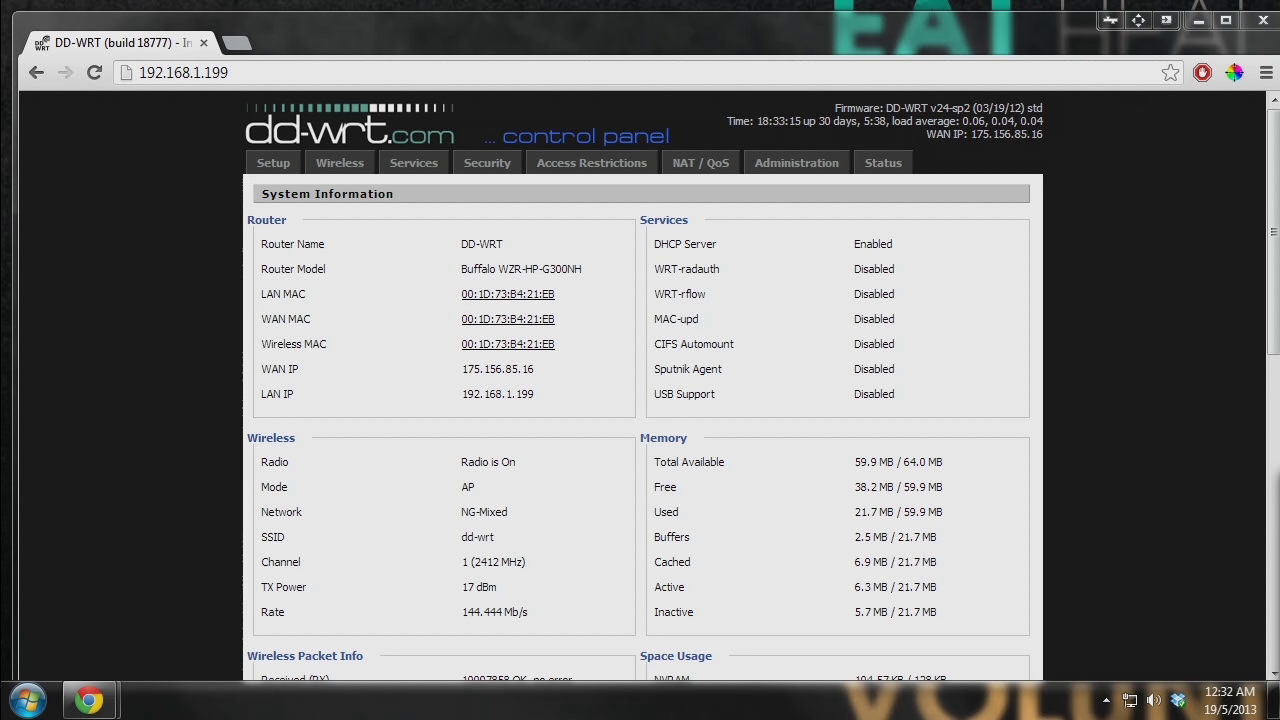The height and width of the screenshot is (720, 1280).
Task: Click the SSID value dd-wrt
Action: click(x=477, y=537)
